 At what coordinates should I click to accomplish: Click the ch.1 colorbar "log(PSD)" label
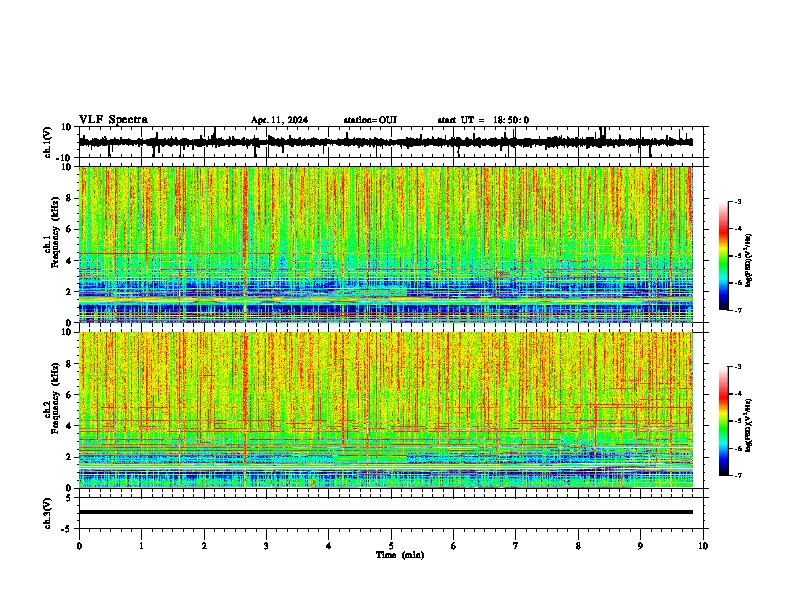[749, 261]
